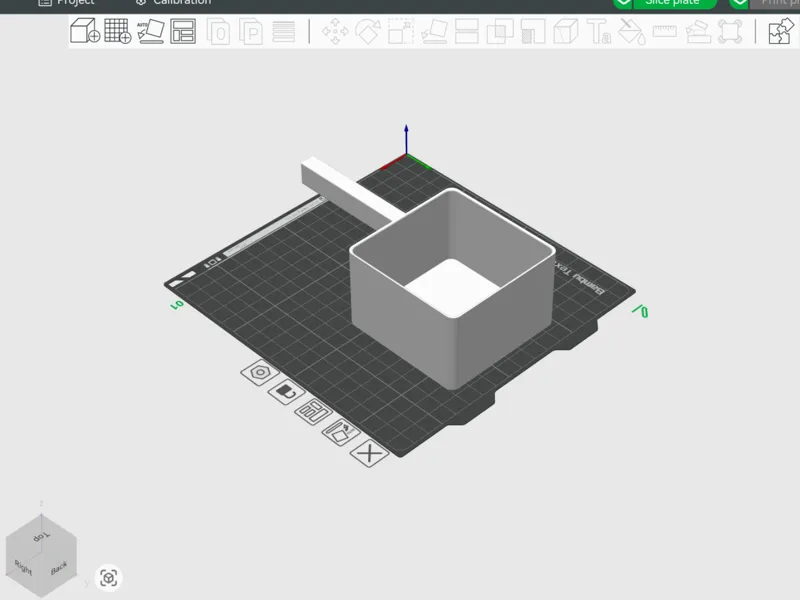Image resolution: width=800 pixels, height=600 pixels.
Task: Click Top face of view cube
Action: [x=41, y=536]
